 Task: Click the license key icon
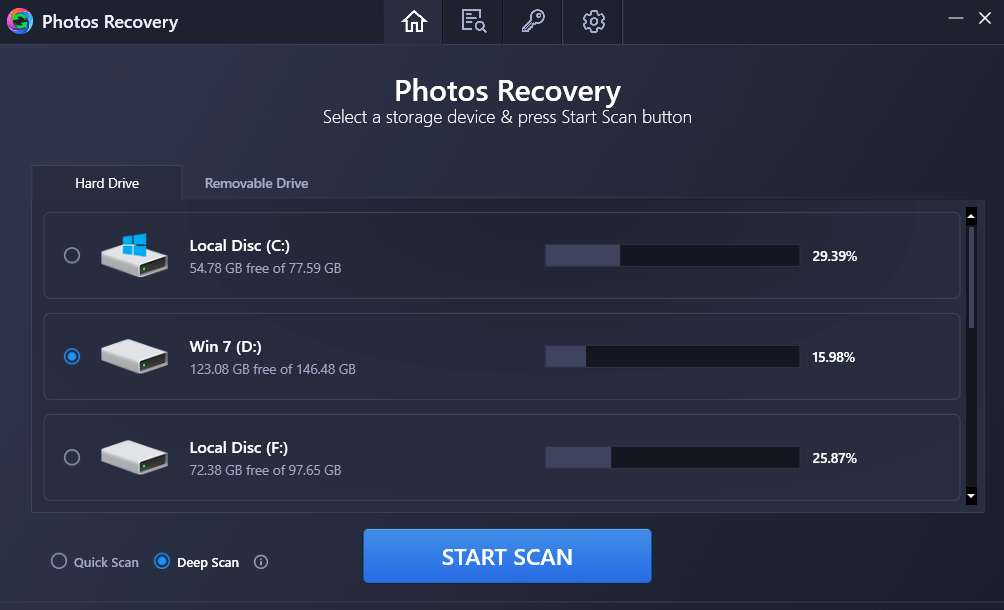(532, 21)
